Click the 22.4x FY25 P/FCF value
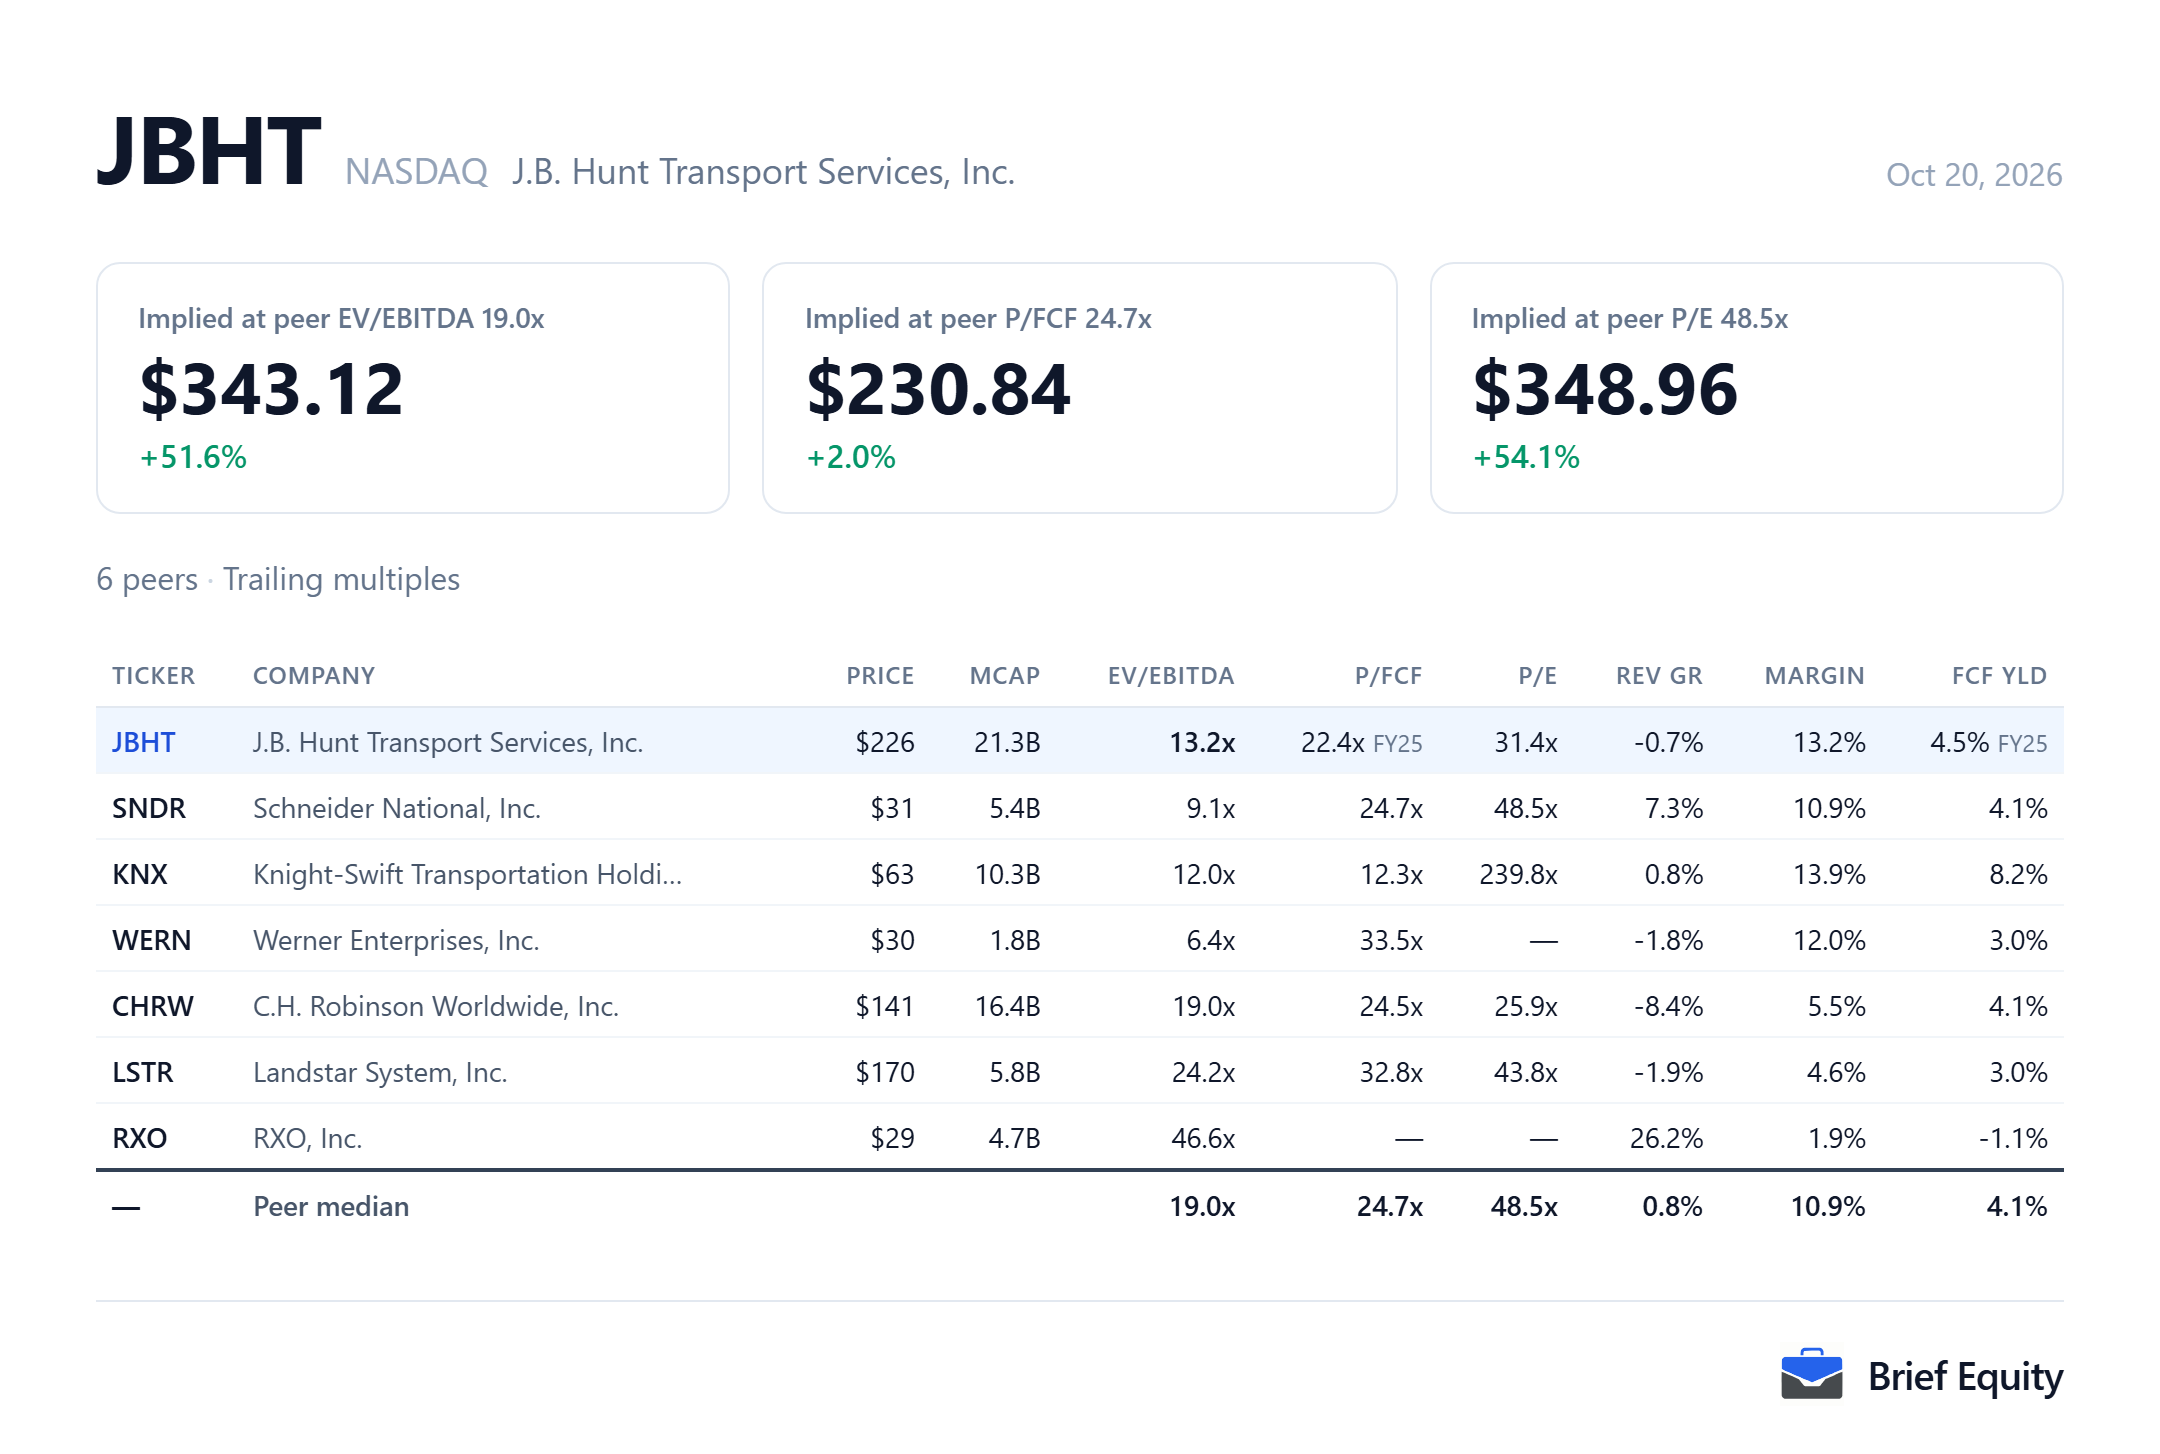Screen dimensions: 2160x1454 click(x=1361, y=742)
